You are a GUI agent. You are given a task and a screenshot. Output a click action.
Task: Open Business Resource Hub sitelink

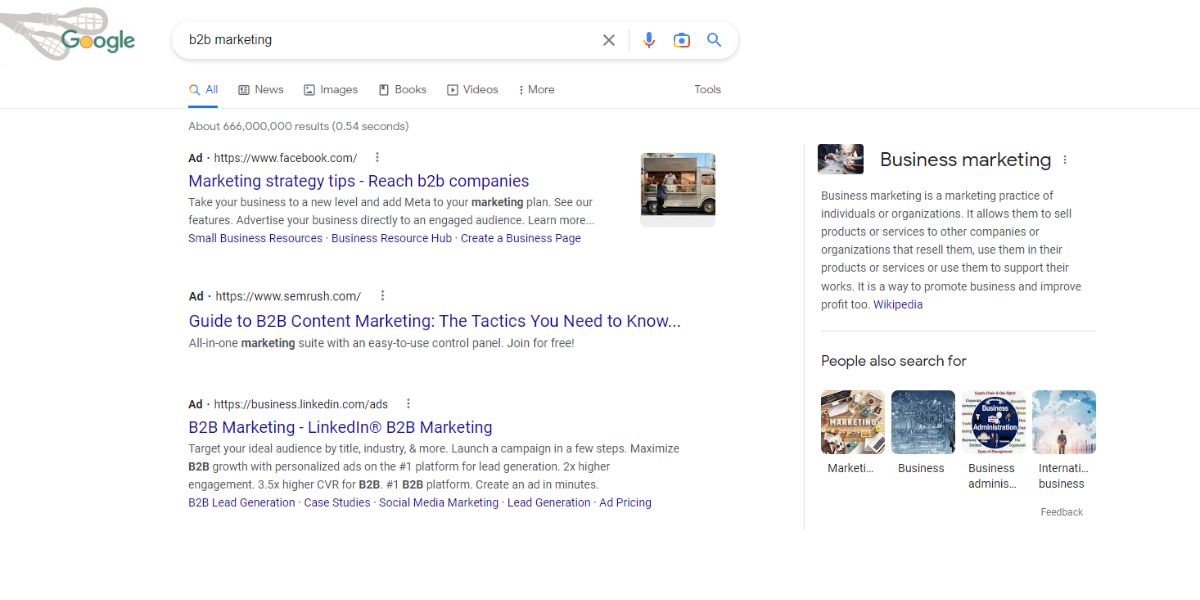(x=391, y=238)
